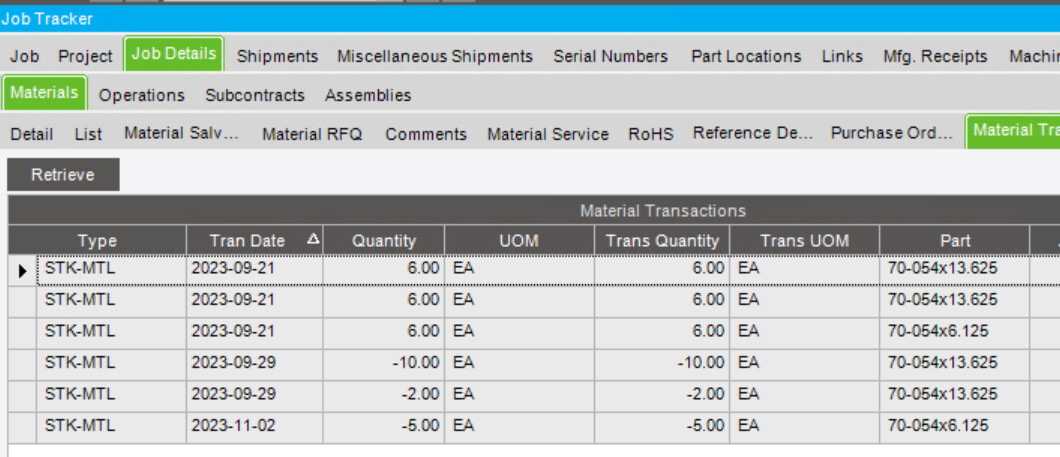Open the Material RFQ sub-tab
Viewport: 1060px width, 457px height.
click(x=312, y=134)
